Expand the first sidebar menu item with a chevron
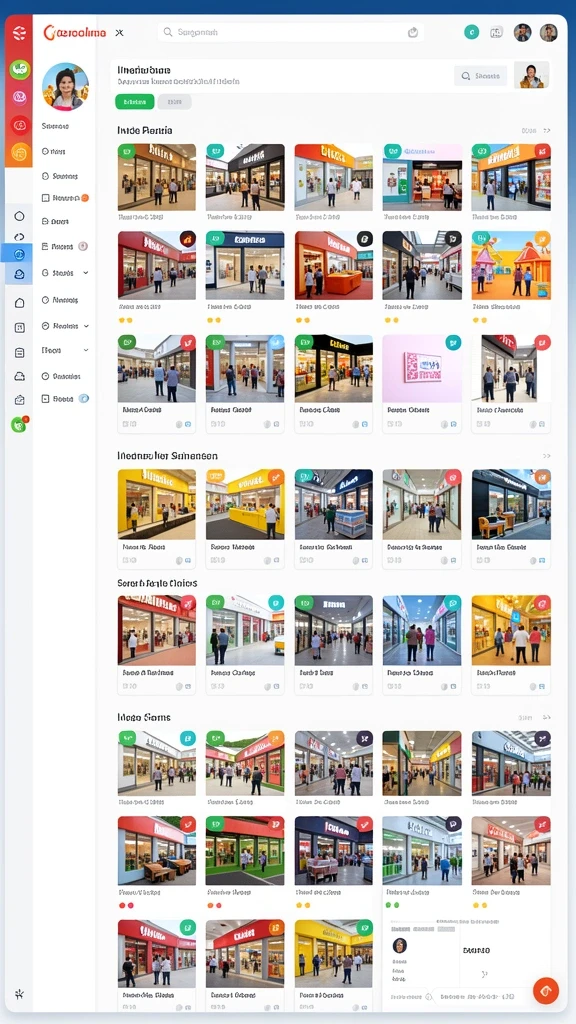Screen dimensions: 576x1024 point(65,273)
